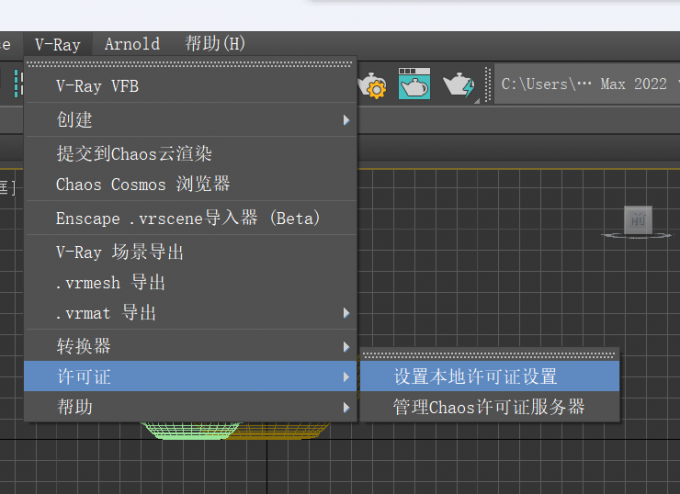Open the V-Ray menu
Viewport: 680px width, 494px height.
[58, 44]
